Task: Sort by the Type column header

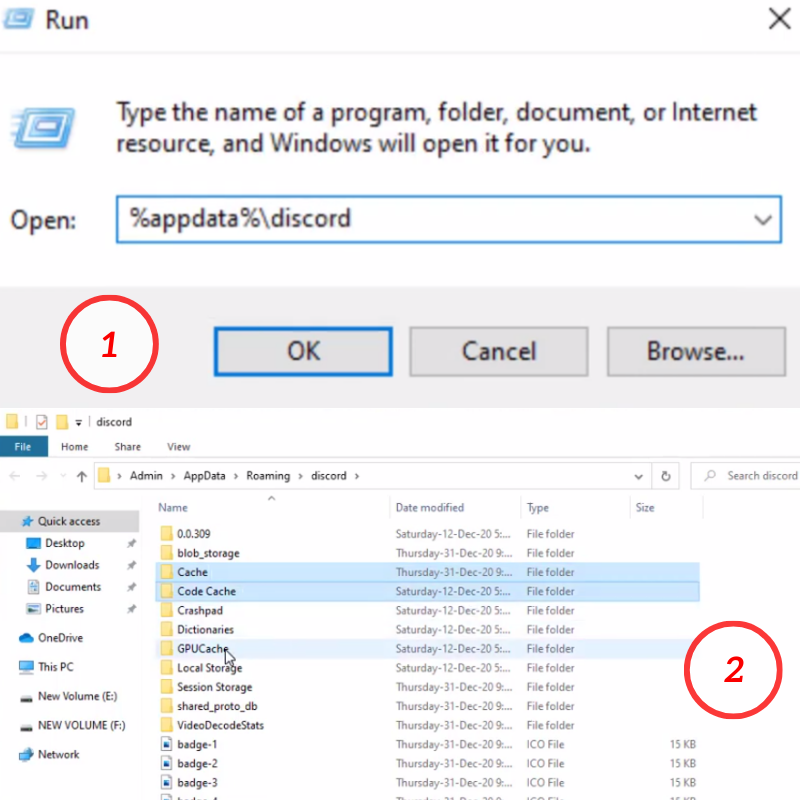Action: [538, 508]
